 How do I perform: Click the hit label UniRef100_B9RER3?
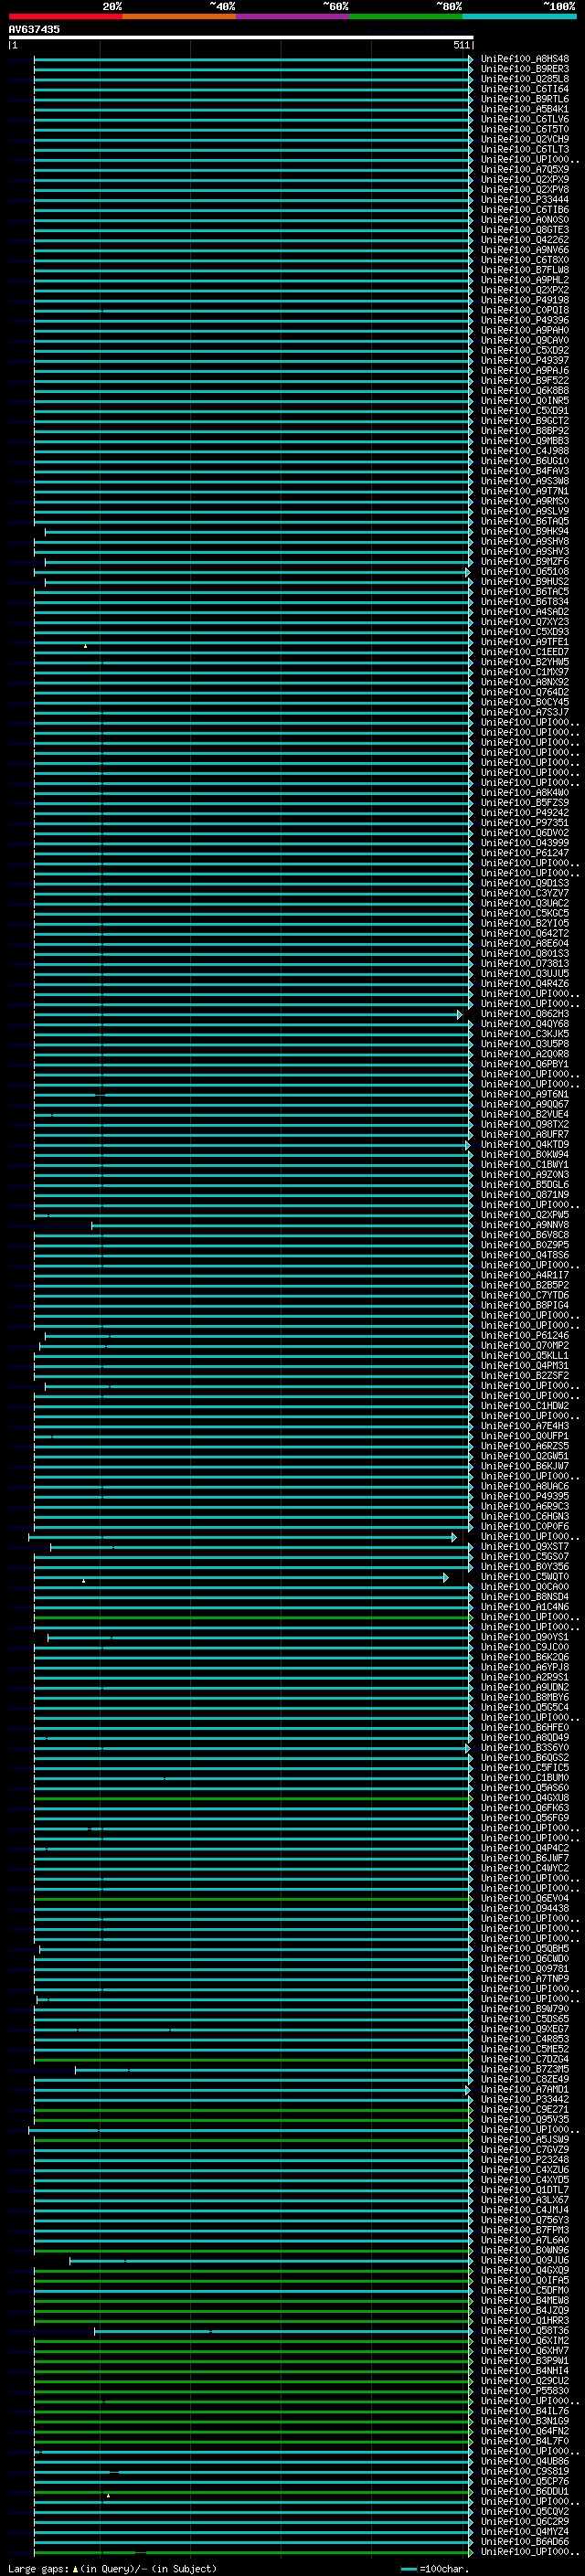pyautogui.click(x=525, y=69)
